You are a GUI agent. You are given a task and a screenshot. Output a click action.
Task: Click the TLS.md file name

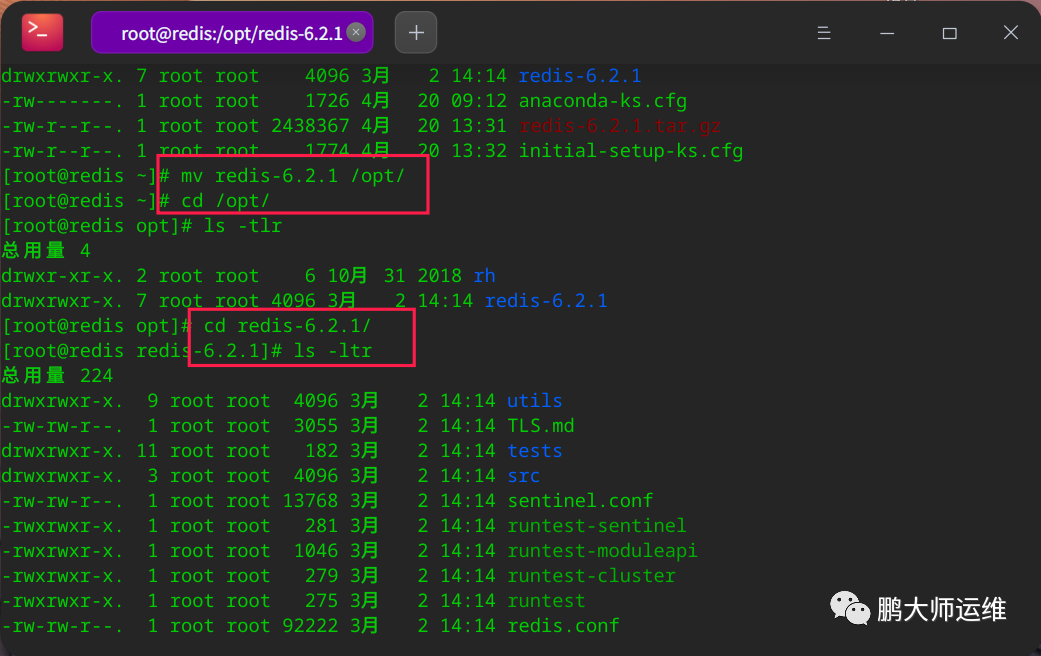(540, 426)
